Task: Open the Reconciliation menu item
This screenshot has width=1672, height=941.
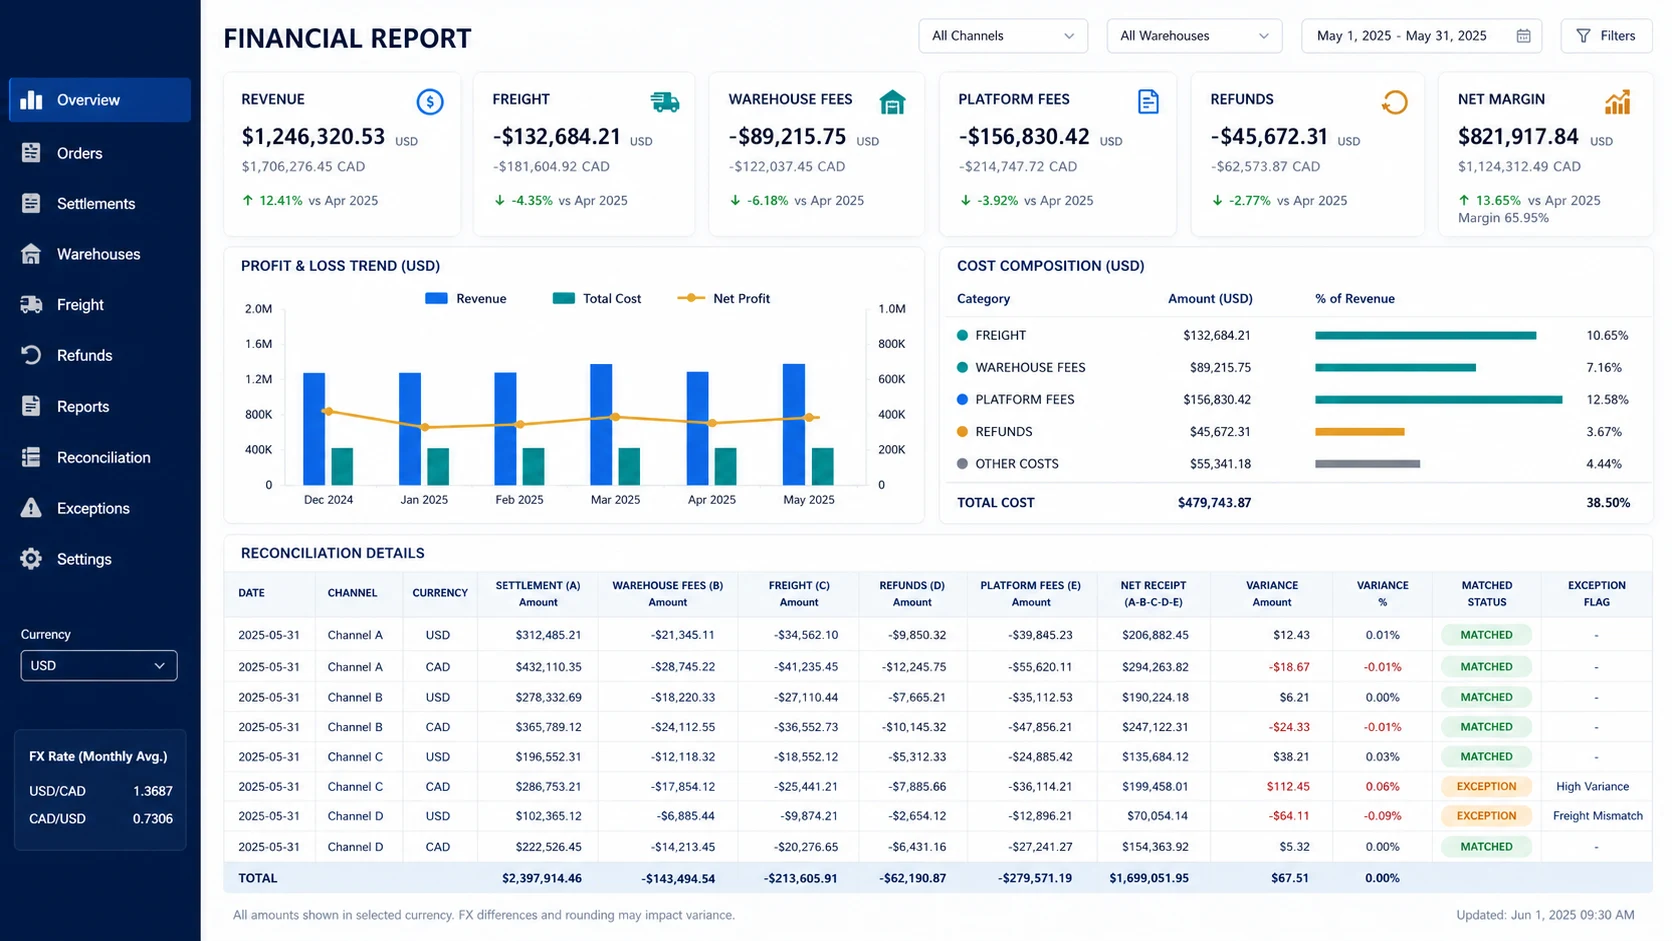Action: tap(99, 457)
